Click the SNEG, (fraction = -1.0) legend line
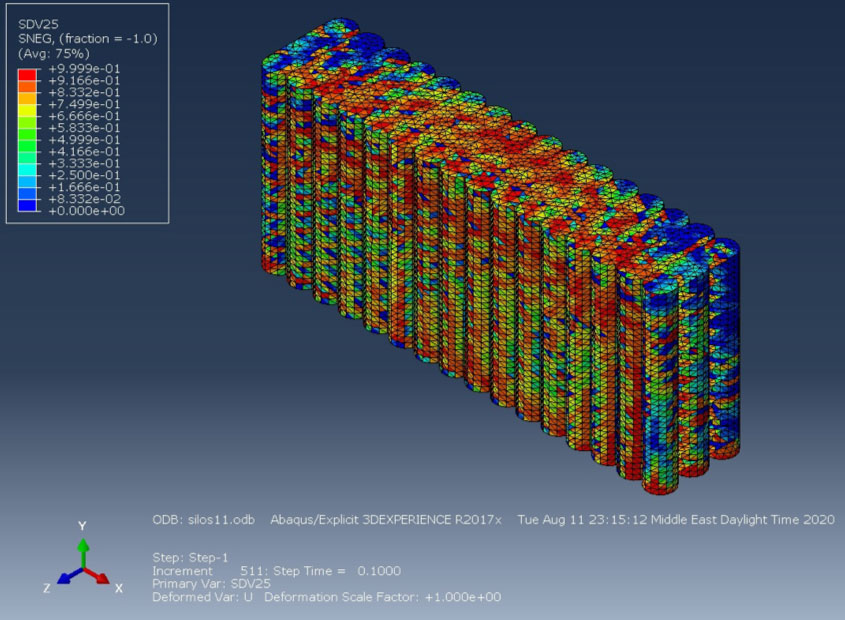Viewport: 845px width, 620px height. point(88,39)
